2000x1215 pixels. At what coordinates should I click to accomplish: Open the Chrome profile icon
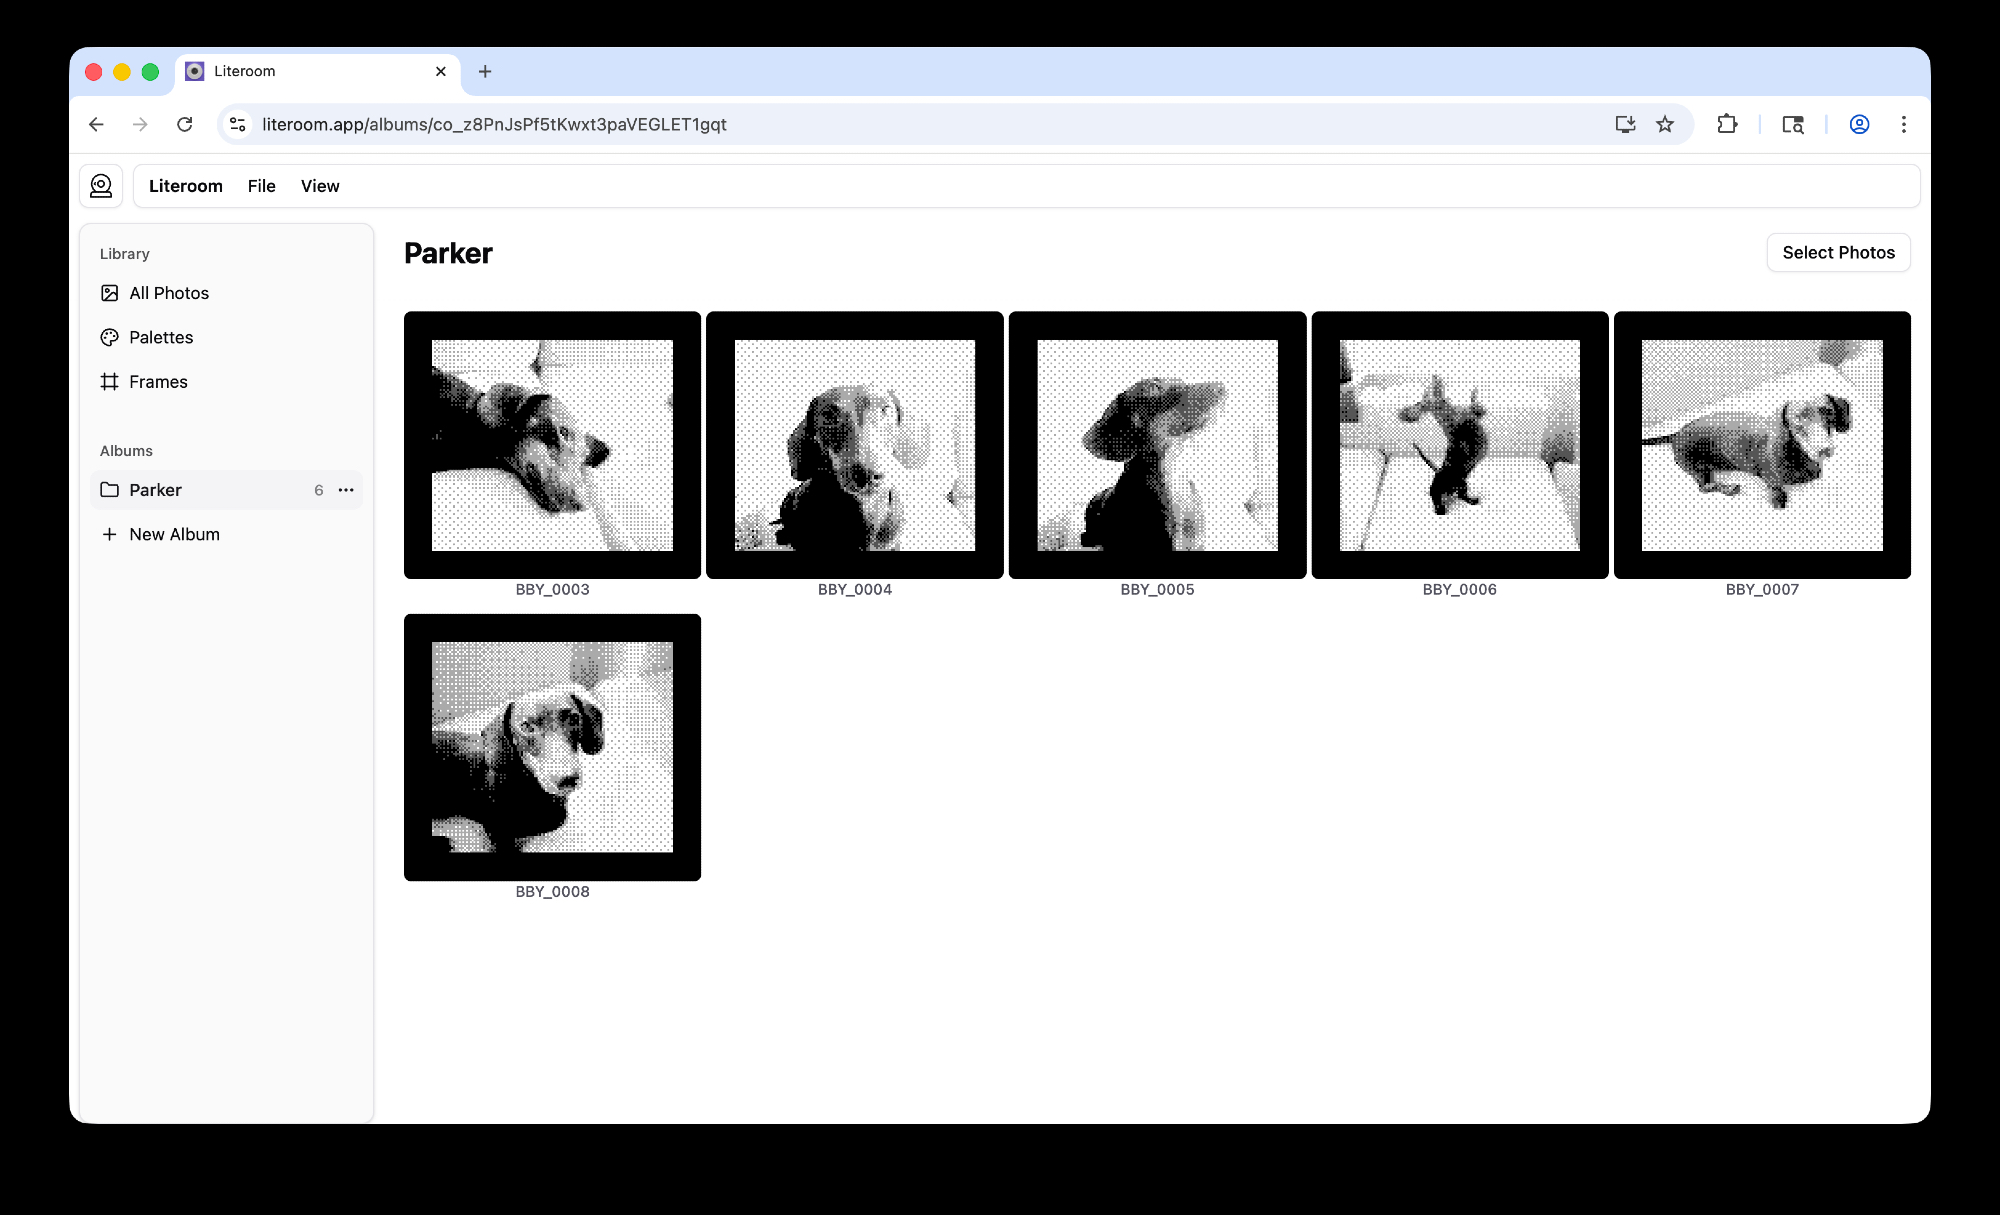coord(1859,124)
